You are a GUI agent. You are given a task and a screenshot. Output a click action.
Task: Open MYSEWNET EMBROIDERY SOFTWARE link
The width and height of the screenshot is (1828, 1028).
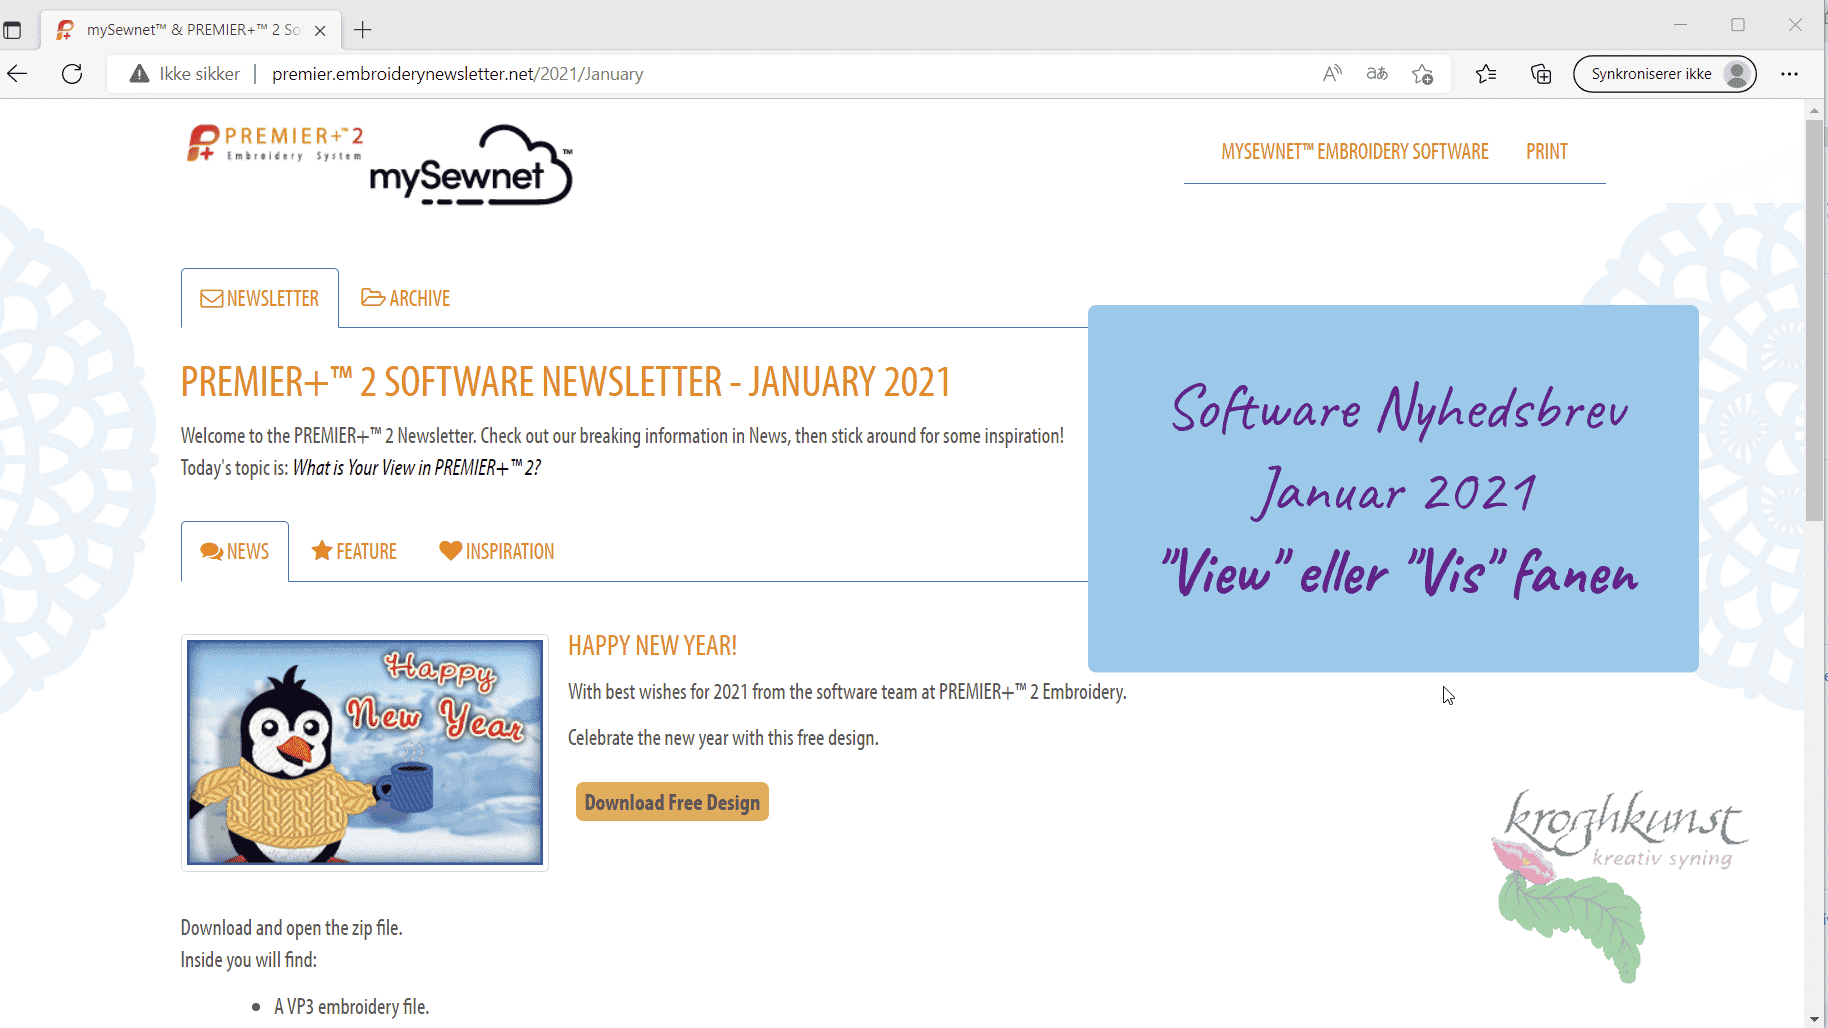(x=1354, y=152)
